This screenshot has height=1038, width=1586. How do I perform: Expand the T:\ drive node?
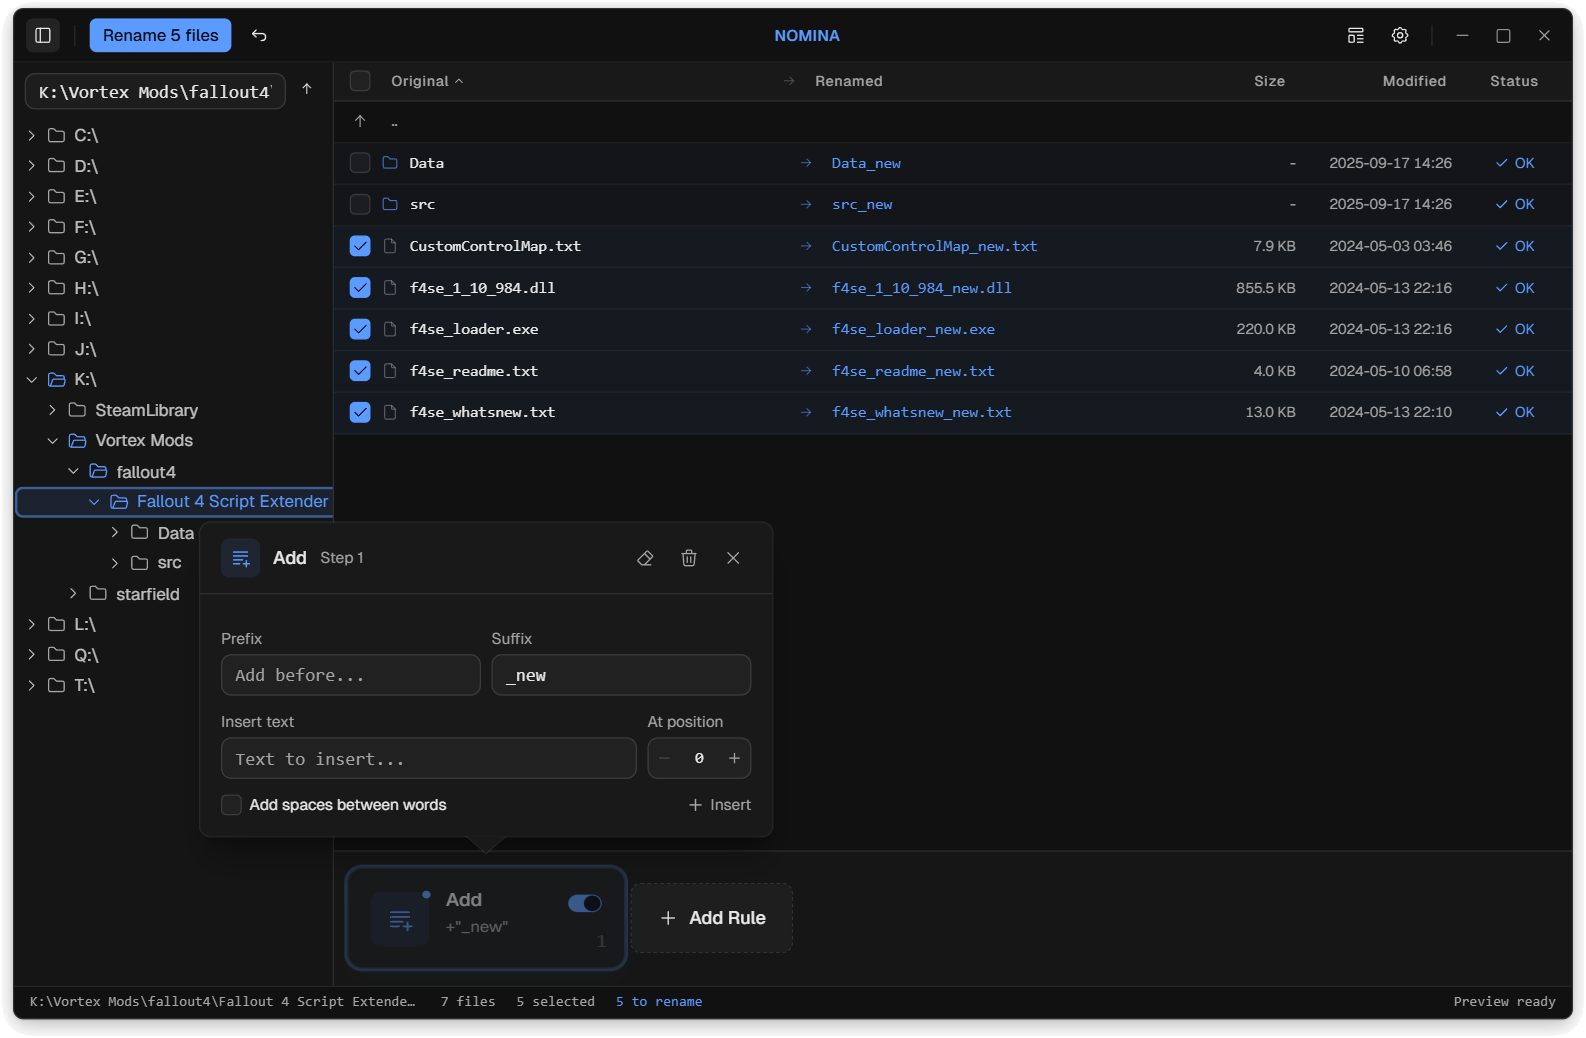[32, 685]
